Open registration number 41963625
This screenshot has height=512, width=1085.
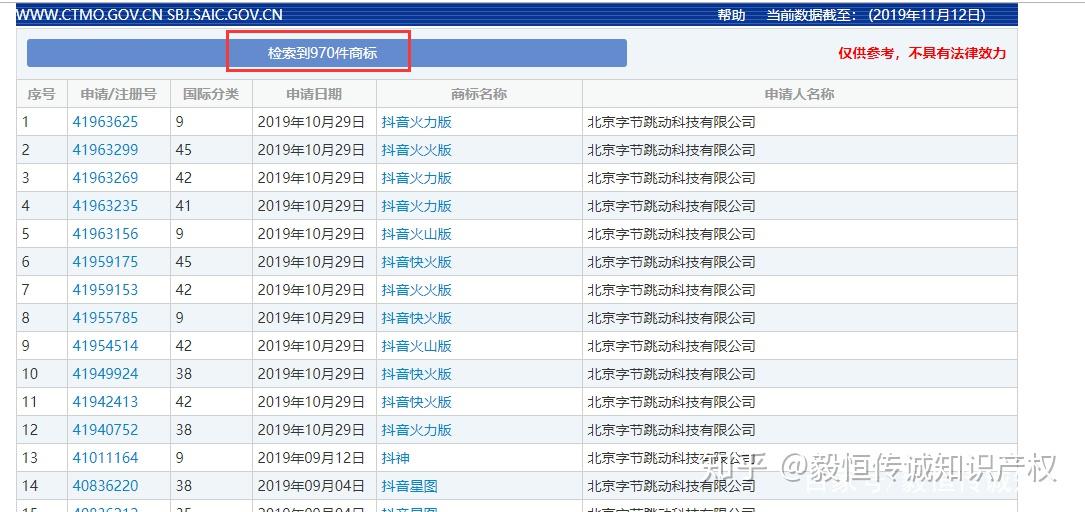click(x=105, y=122)
